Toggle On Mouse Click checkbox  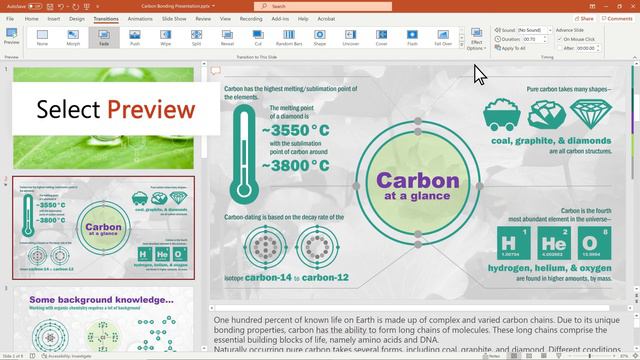coord(560,39)
